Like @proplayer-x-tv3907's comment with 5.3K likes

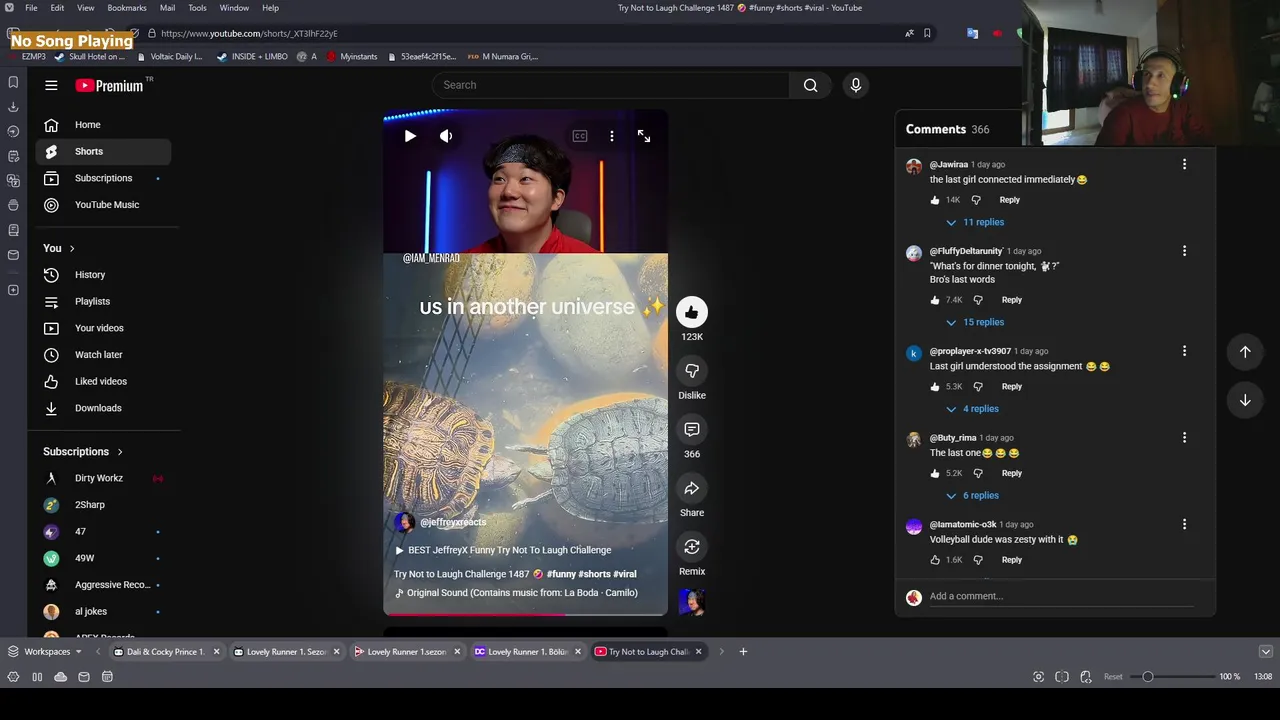[x=936, y=387]
